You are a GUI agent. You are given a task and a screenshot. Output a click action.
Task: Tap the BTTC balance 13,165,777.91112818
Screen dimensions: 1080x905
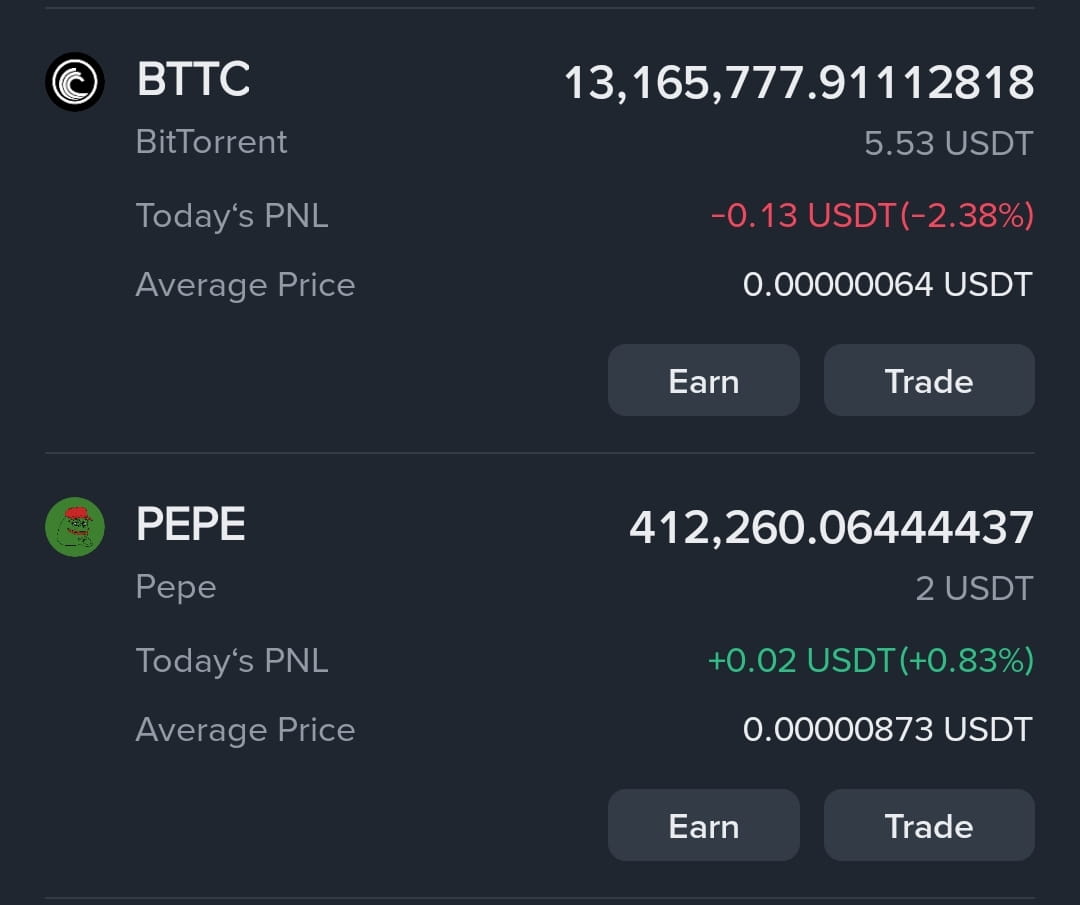[x=798, y=83]
